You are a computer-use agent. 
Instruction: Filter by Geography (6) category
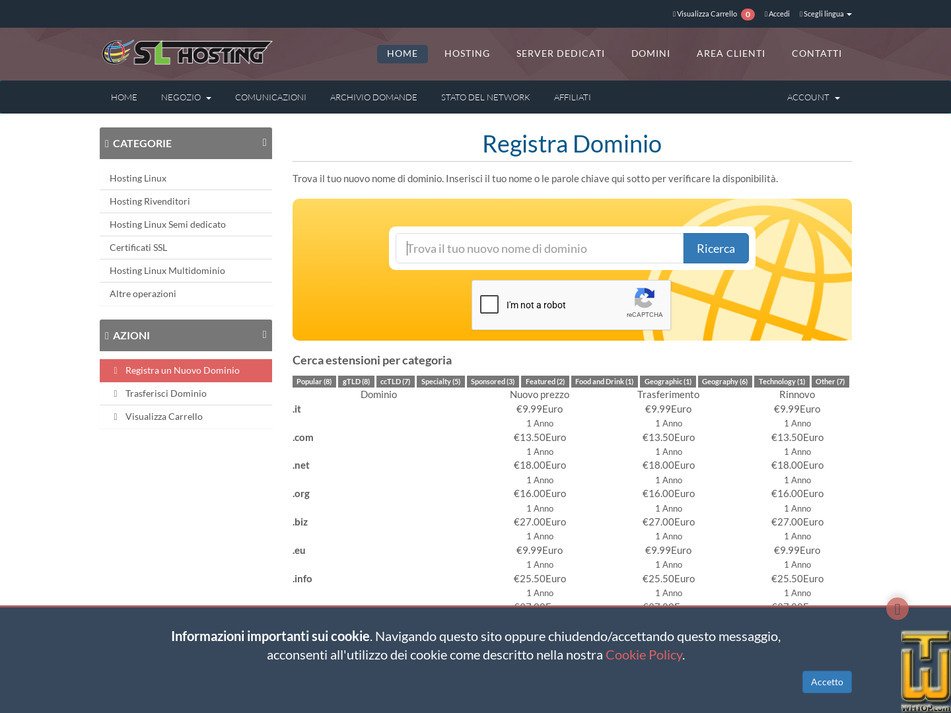tap(725, 381)
